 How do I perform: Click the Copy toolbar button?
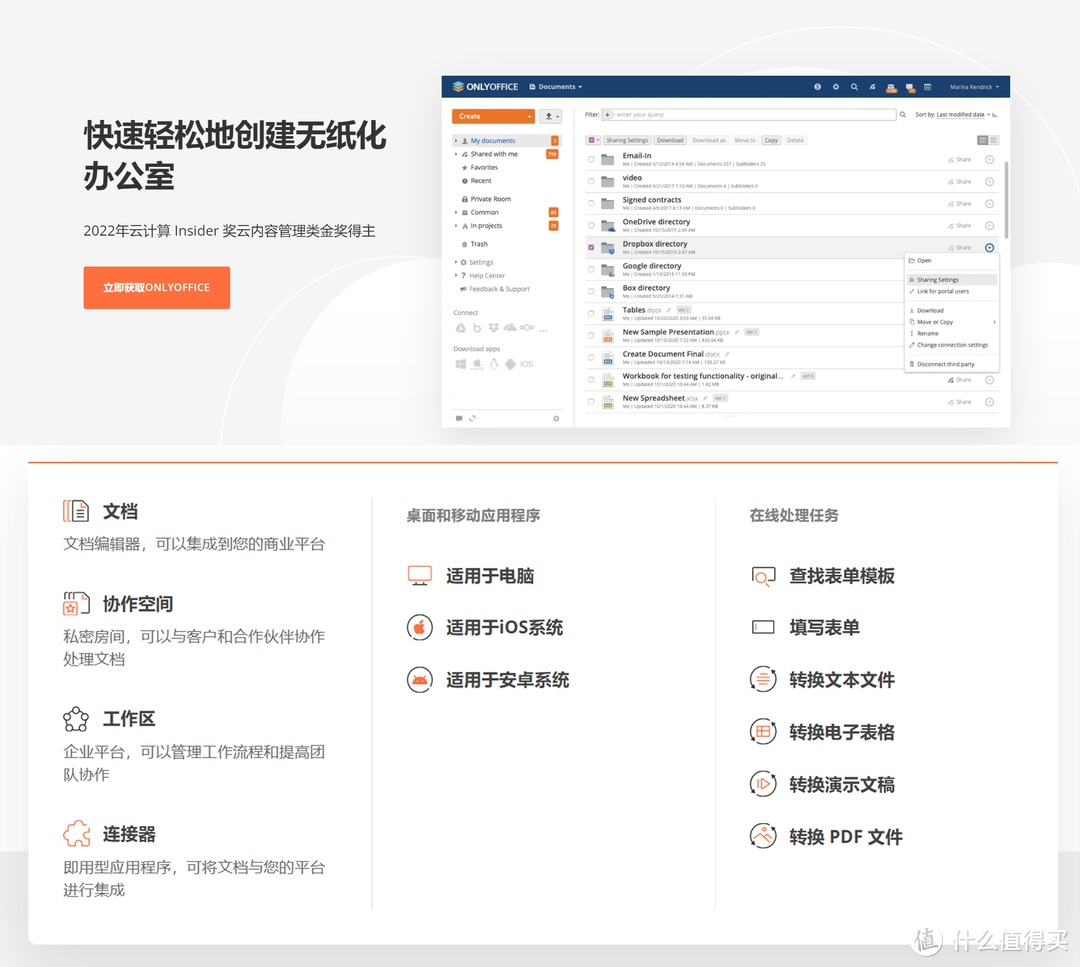pos(771,141)
